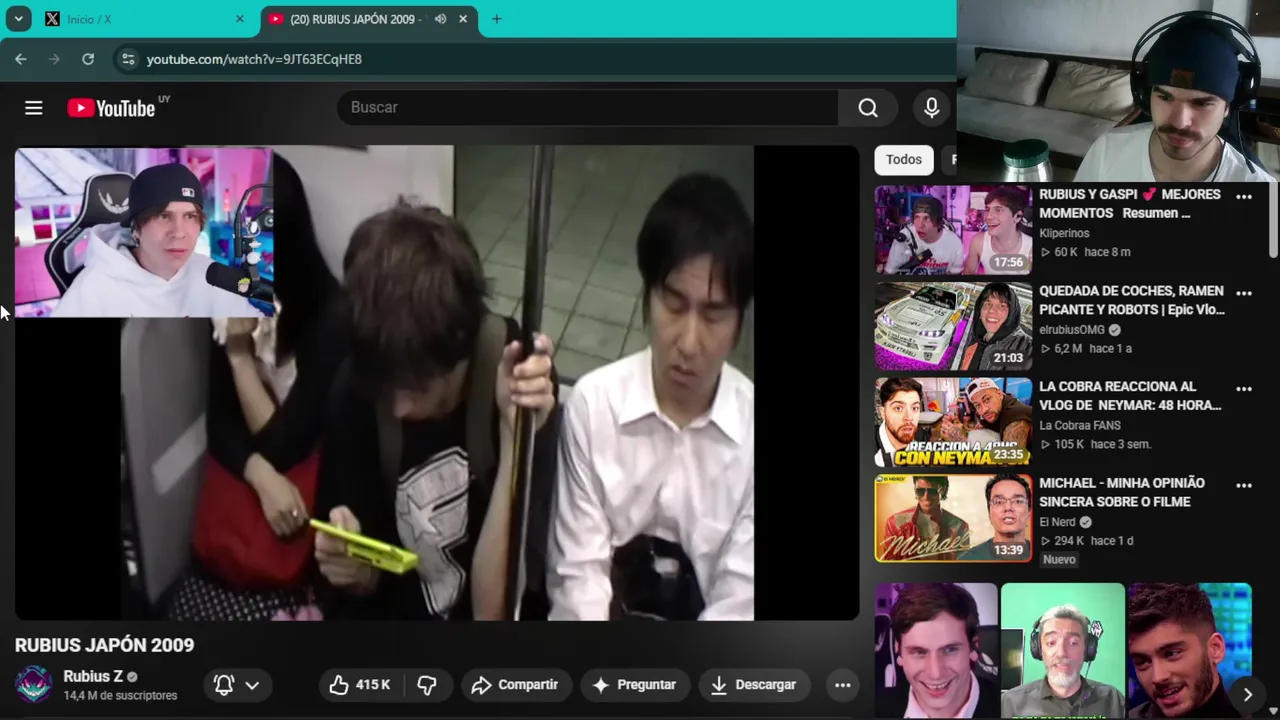Dislike the video with thumbs down
This screenshot has height=720, width=1280.
(427, 685)
